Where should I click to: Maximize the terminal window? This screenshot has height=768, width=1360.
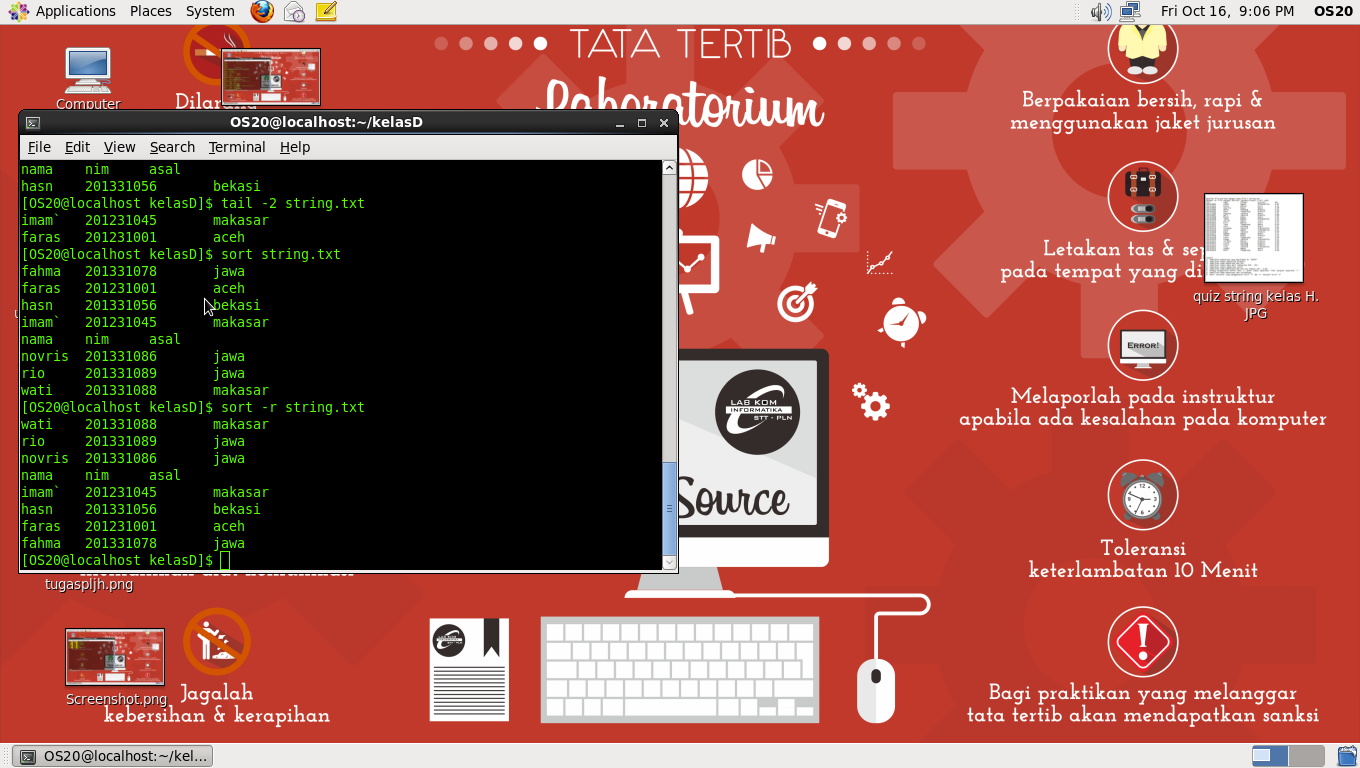click(642, 123)
